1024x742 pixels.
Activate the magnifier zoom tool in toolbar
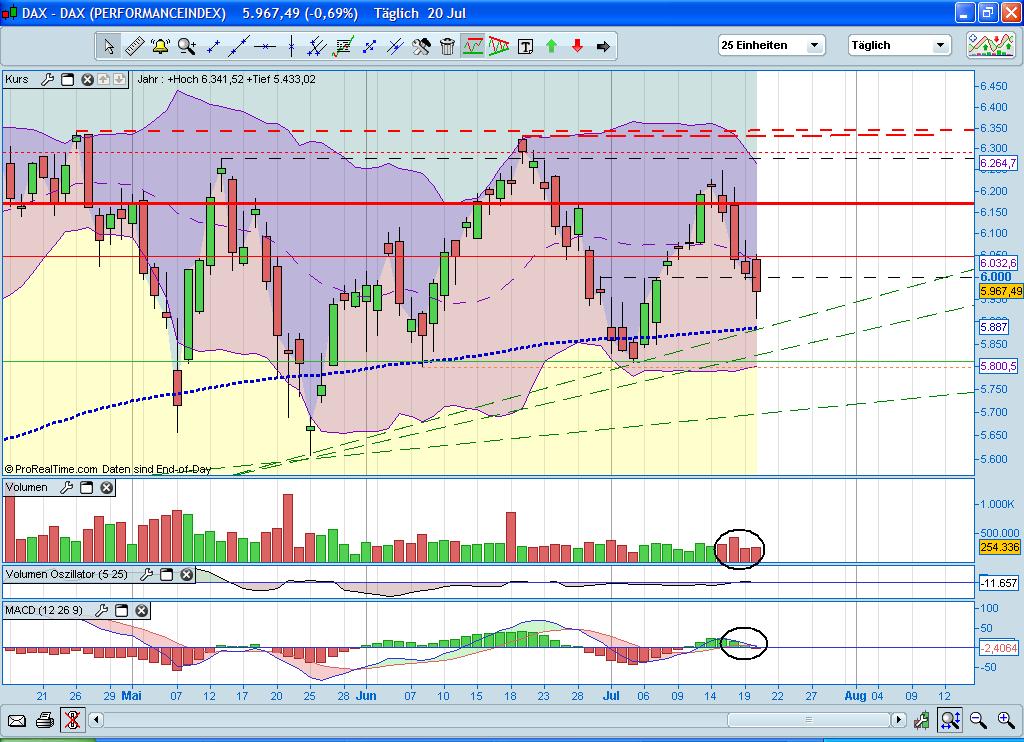(x=187, y=46)
